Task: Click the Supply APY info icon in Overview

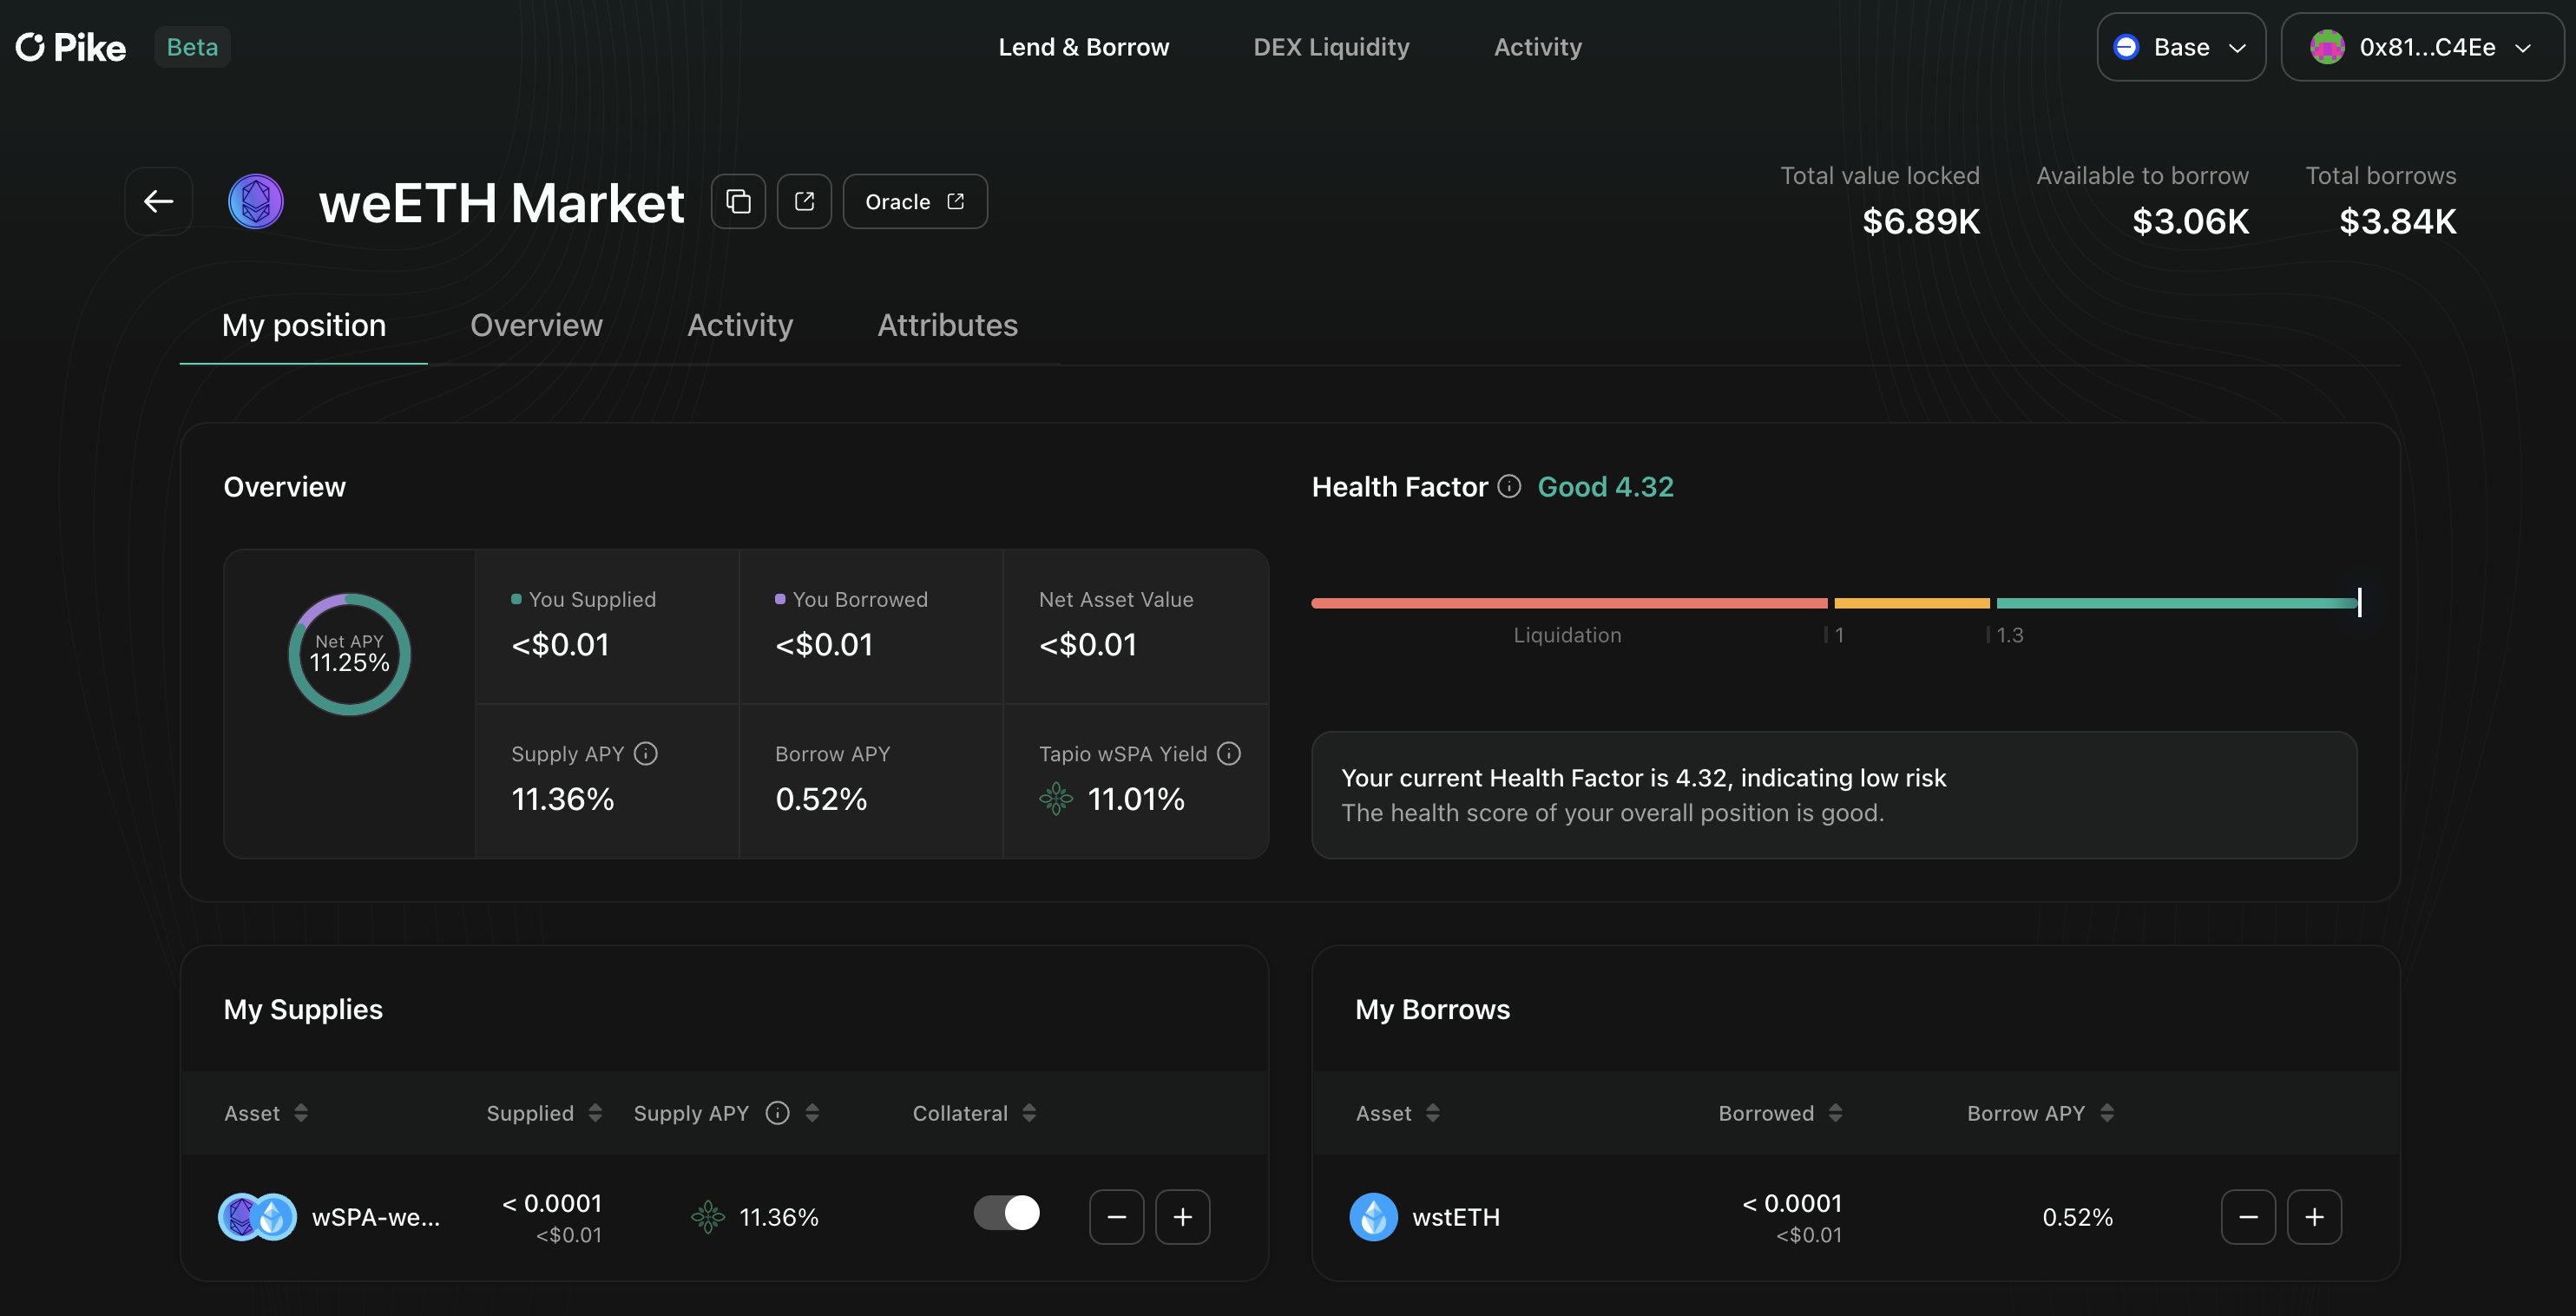Action: 646,754
